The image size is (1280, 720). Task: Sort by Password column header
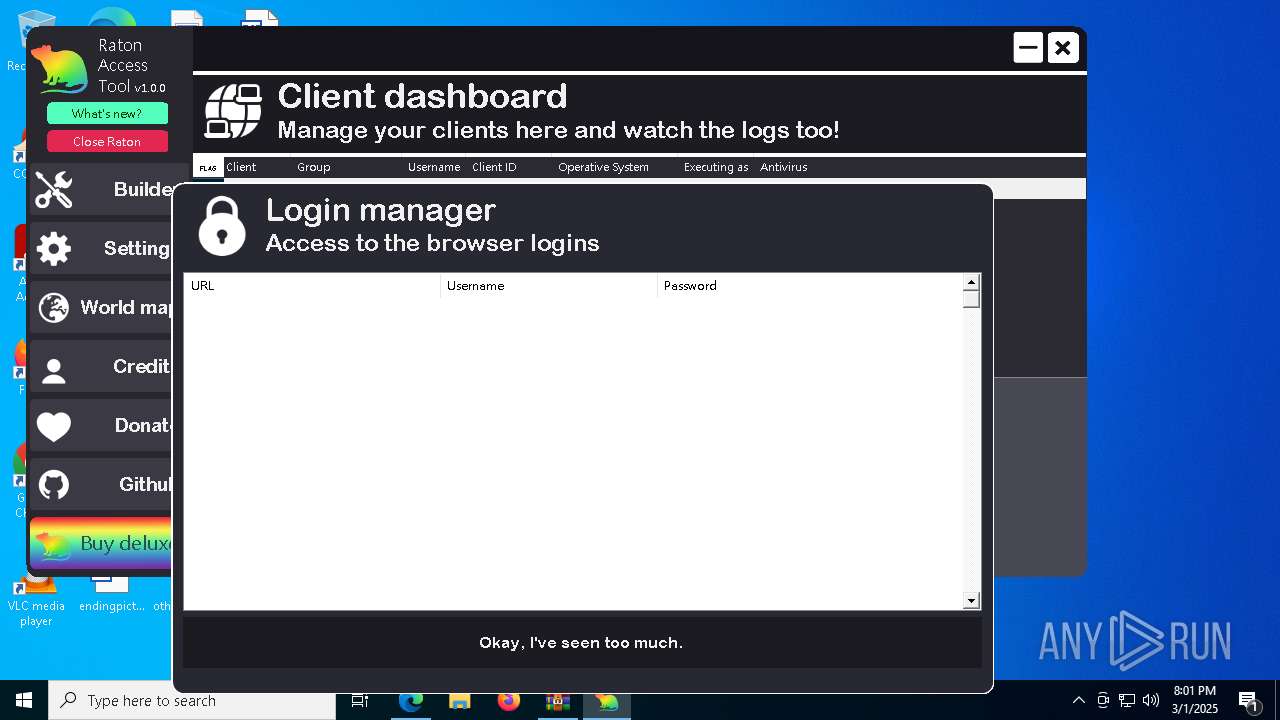[810, 286]
